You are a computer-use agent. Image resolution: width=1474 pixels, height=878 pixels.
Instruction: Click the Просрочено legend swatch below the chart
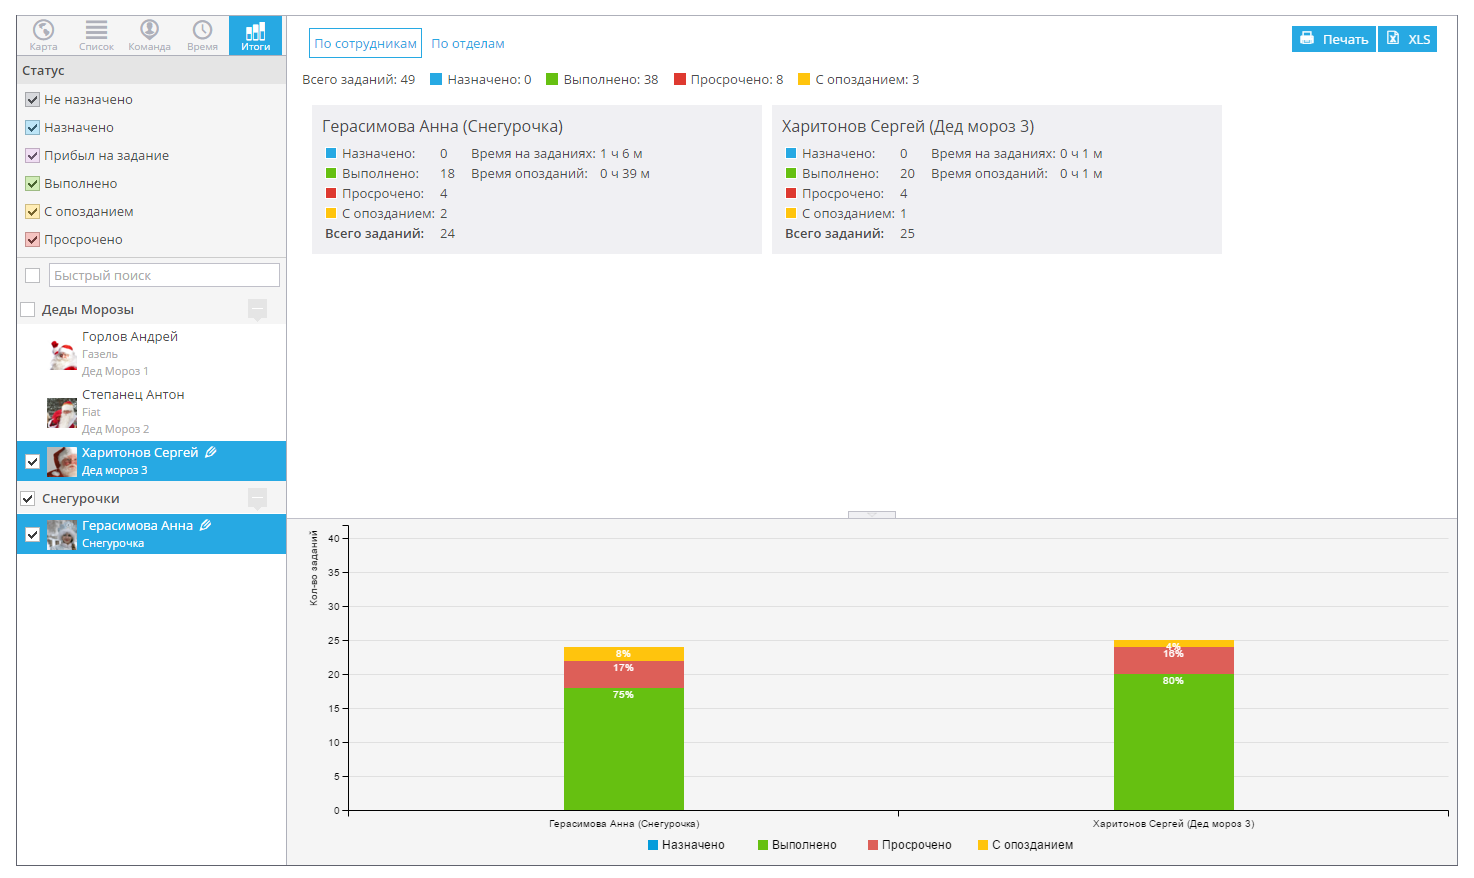click(x=873, y=845)
